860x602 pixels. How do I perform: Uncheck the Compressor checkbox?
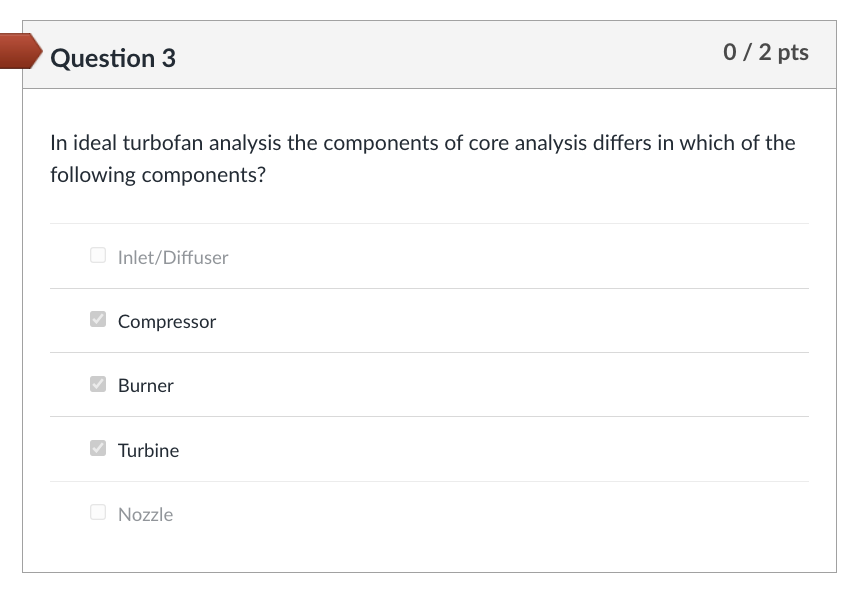click(98, 320)
